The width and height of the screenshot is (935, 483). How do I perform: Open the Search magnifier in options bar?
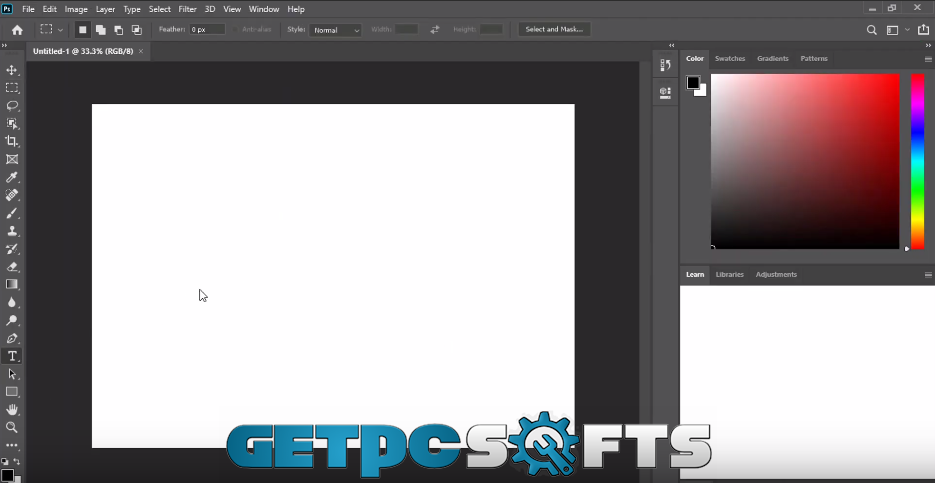click(x=871, y=30)
